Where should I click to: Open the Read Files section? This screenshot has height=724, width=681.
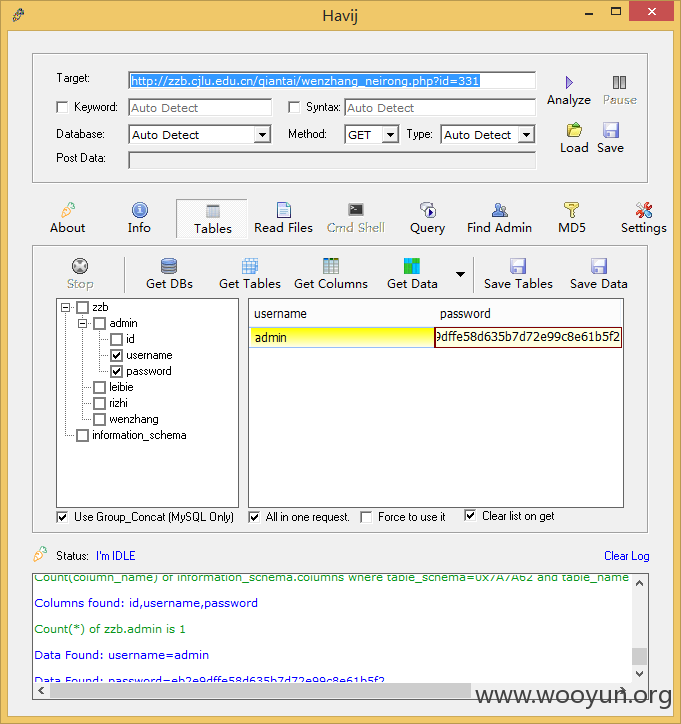[283, 218]
